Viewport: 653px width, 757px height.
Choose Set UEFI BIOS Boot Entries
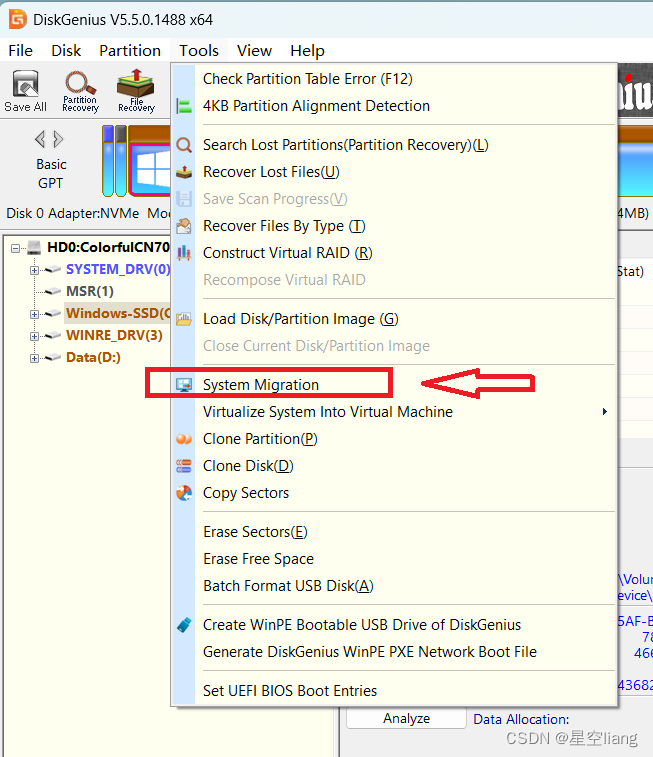(394, 691)
